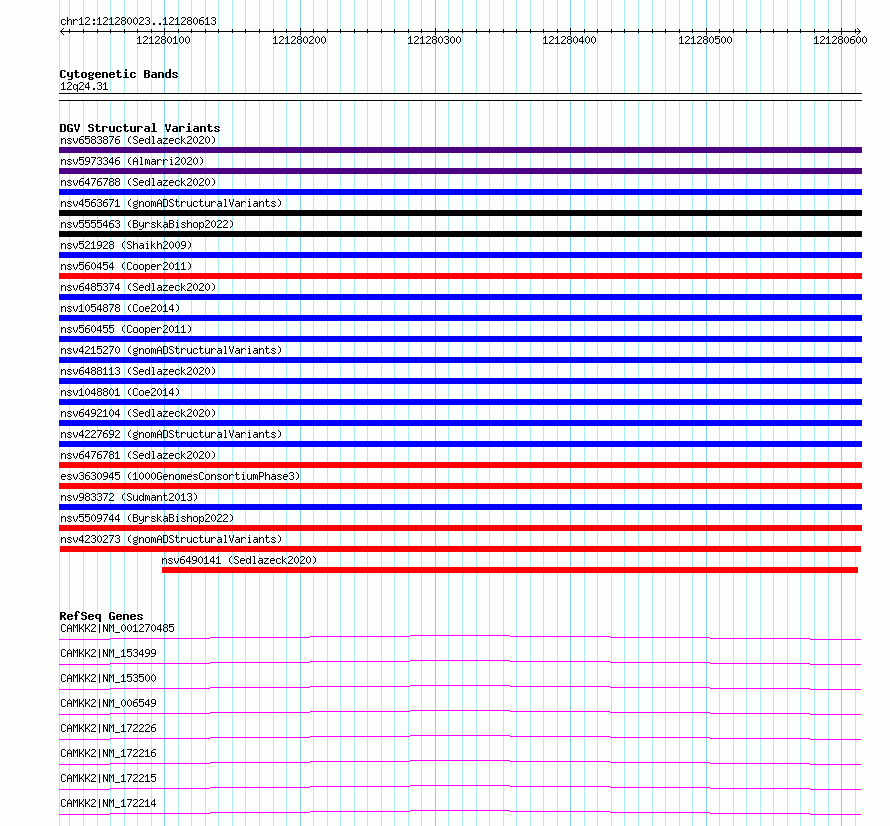The width and height of the screenshot is (890, 826).
Task: Select the CAMKK2|NM_153499 transcript label
Action: click(108, 653)
